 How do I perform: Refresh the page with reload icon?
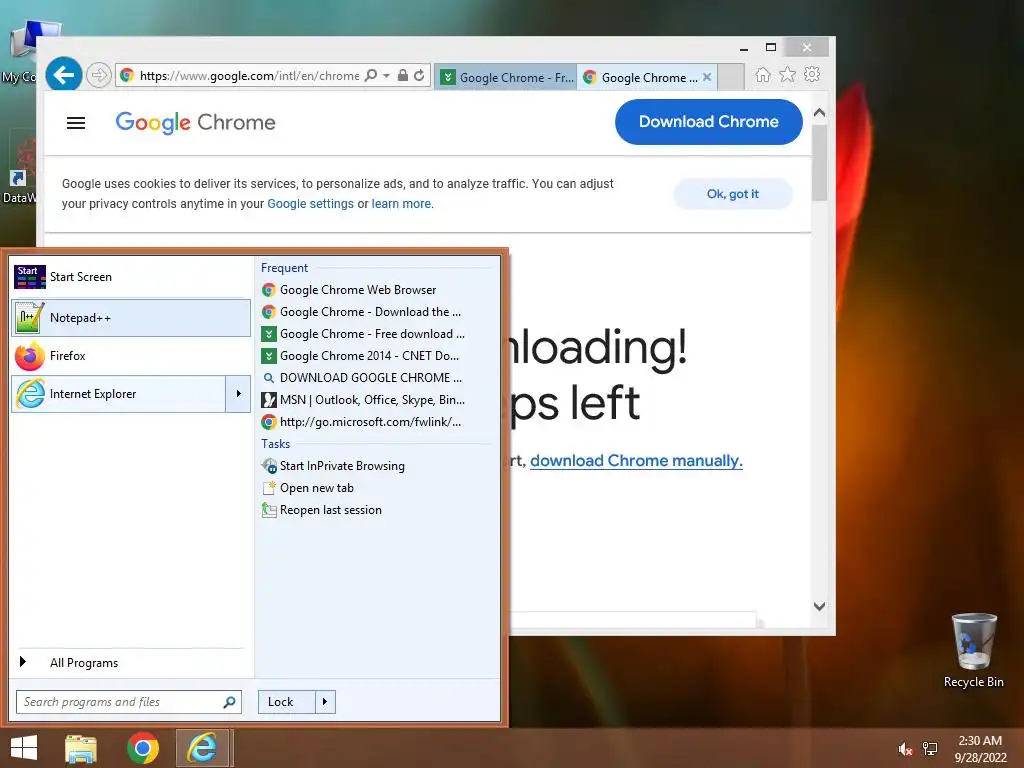(x=419, y=75)
